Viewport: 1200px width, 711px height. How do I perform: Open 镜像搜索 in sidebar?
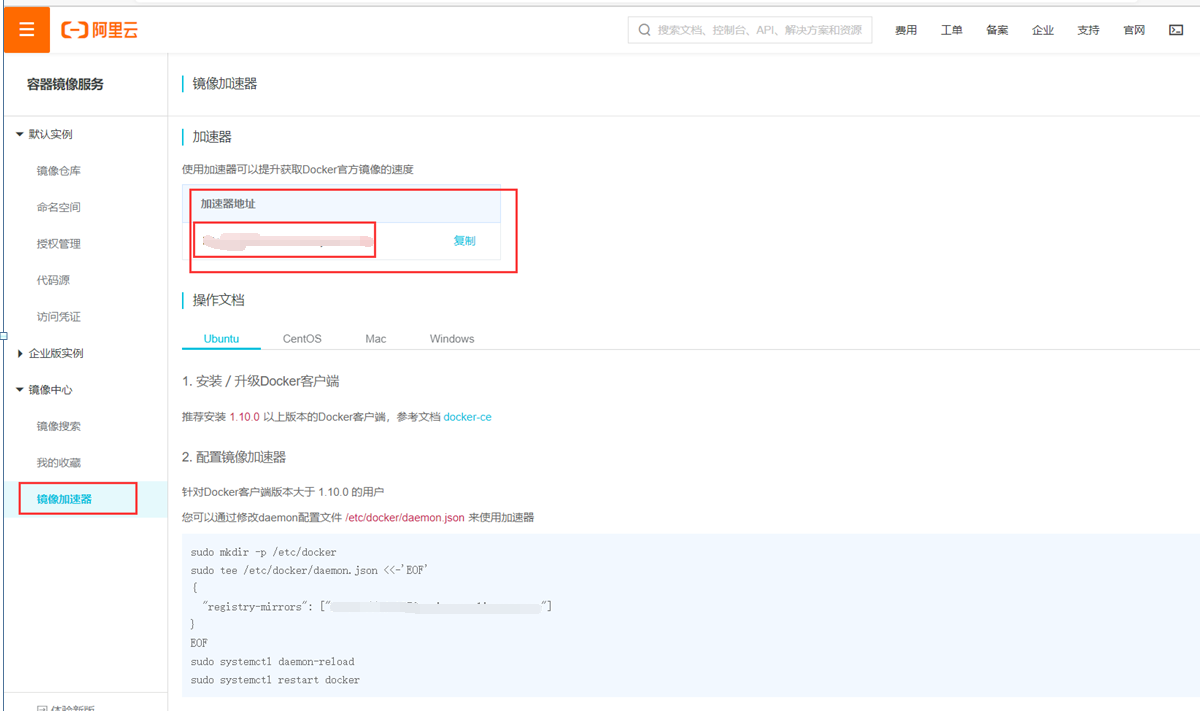(x=59, y=426)
